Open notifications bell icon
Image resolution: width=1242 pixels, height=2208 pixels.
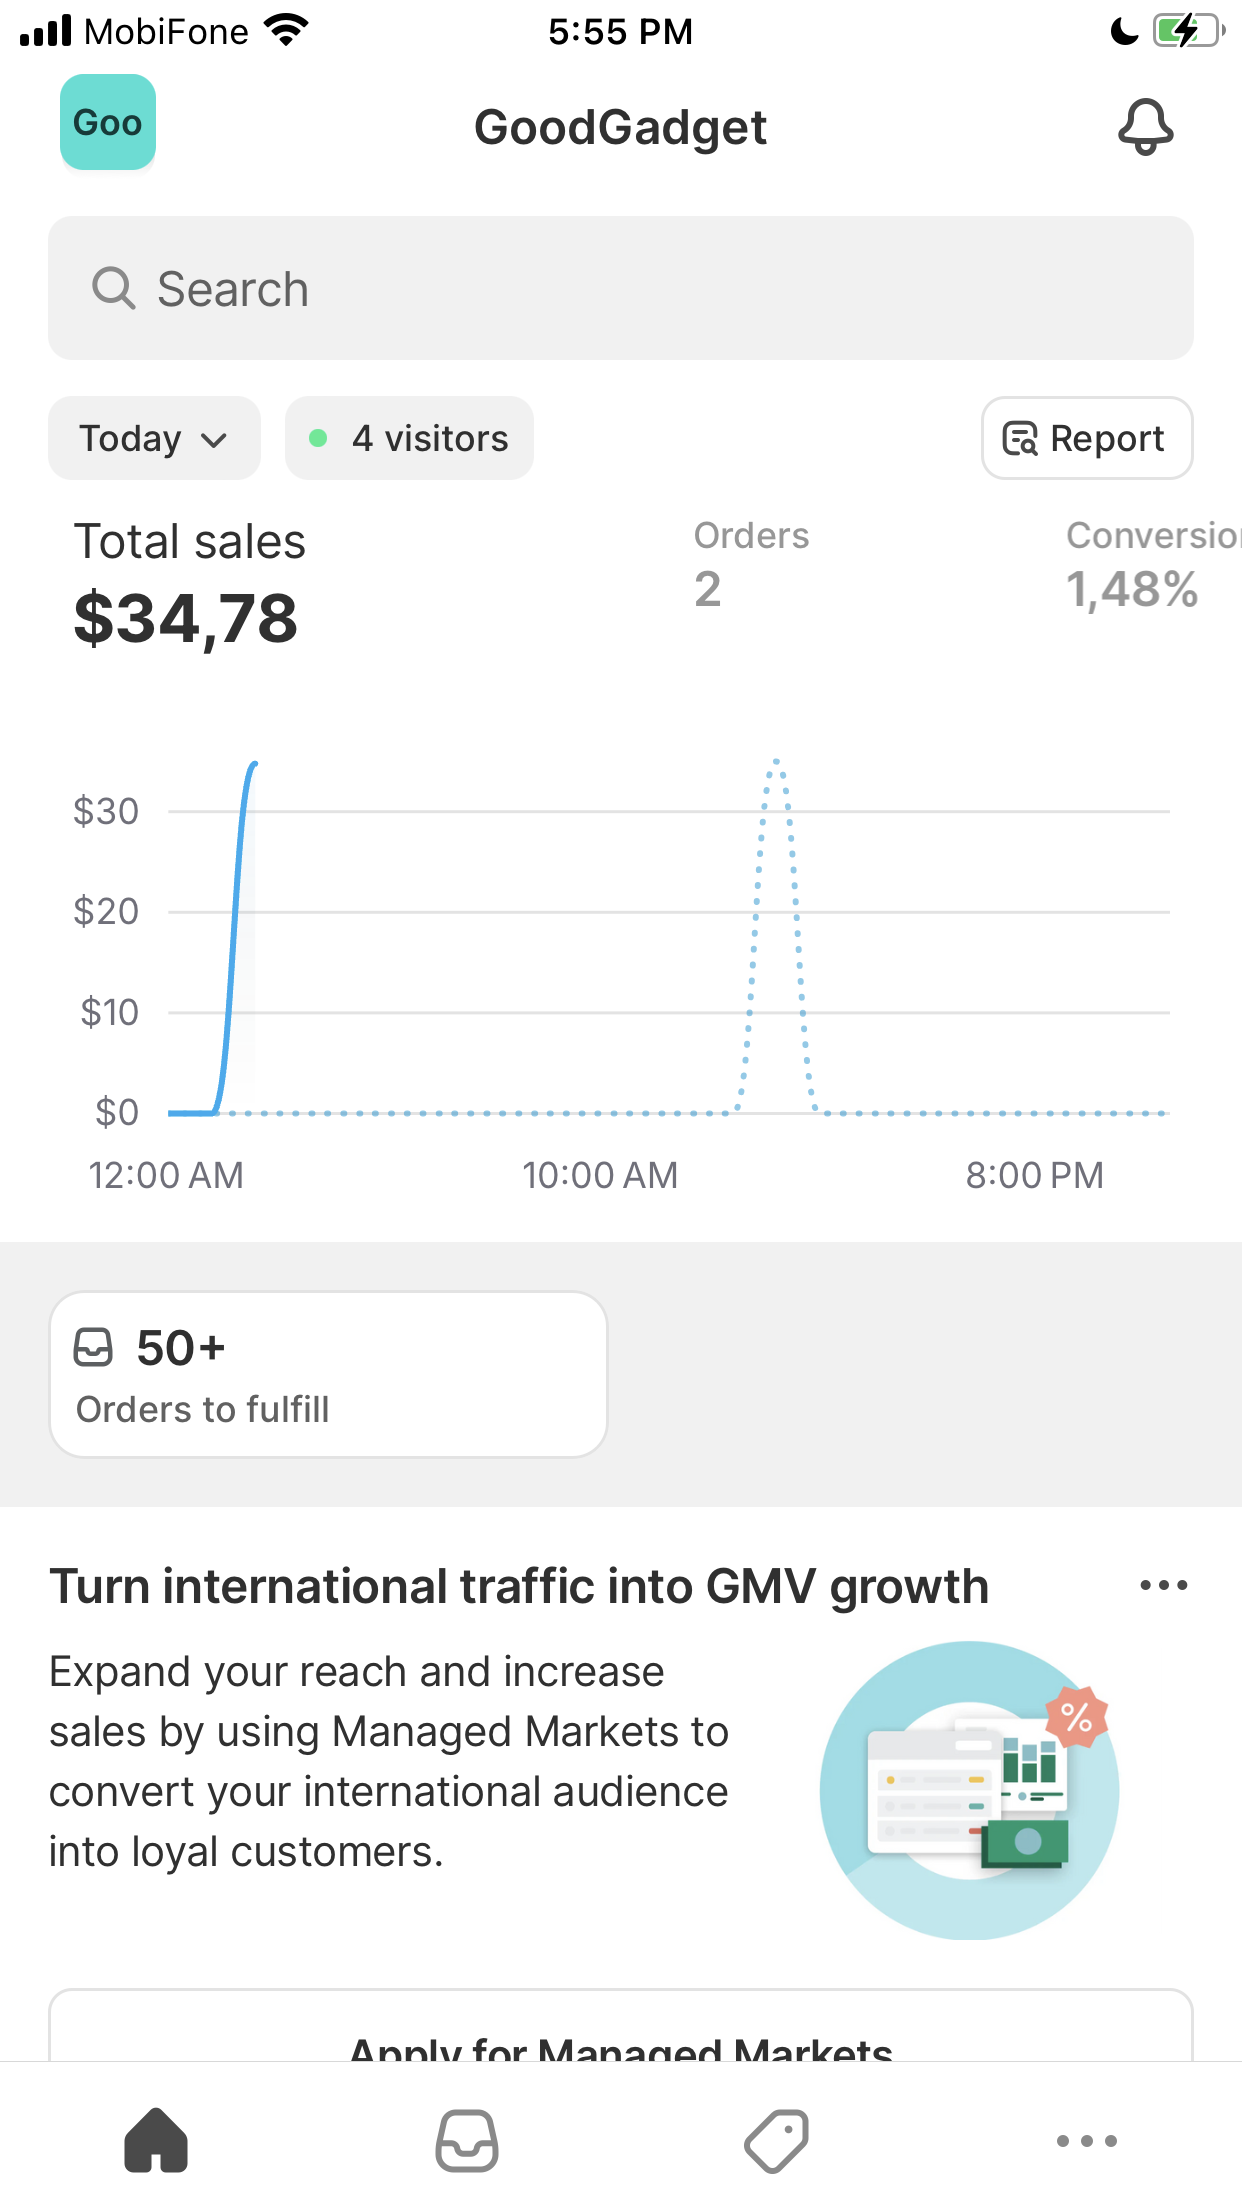(x=1145, y=127)
